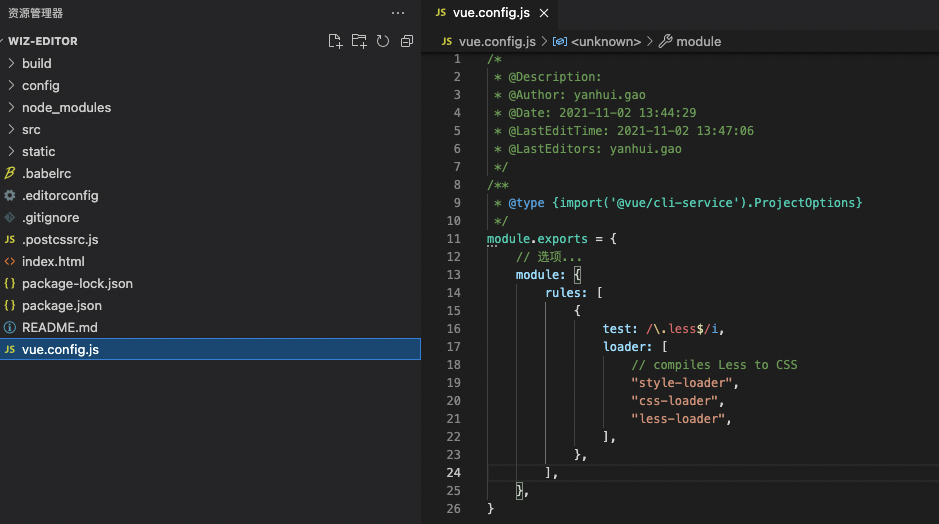This screenshot has width=939, height=524.
Task: Click the New Folder icon in explorer header
Action: 359,41
